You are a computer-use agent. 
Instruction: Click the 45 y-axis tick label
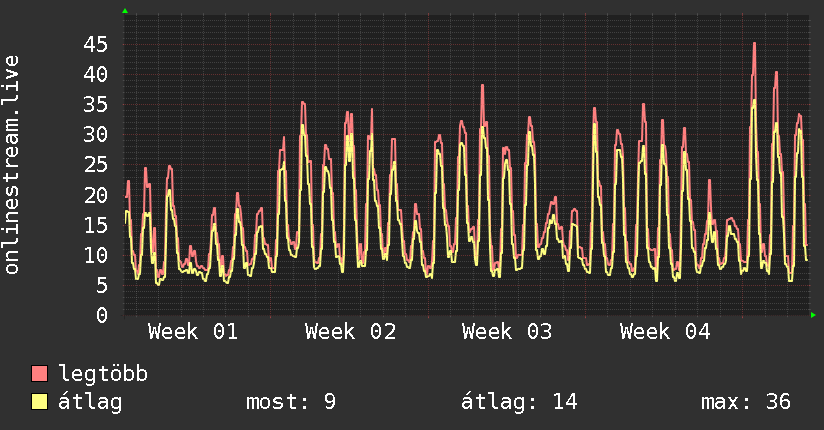pos(96,45)
